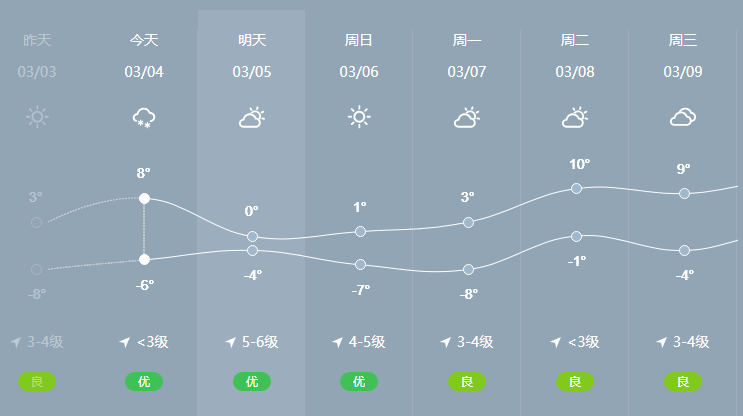Screen dimensions: 743x416
Task: Click the green 优 badge under today
Action: click(x=144, y=381)
